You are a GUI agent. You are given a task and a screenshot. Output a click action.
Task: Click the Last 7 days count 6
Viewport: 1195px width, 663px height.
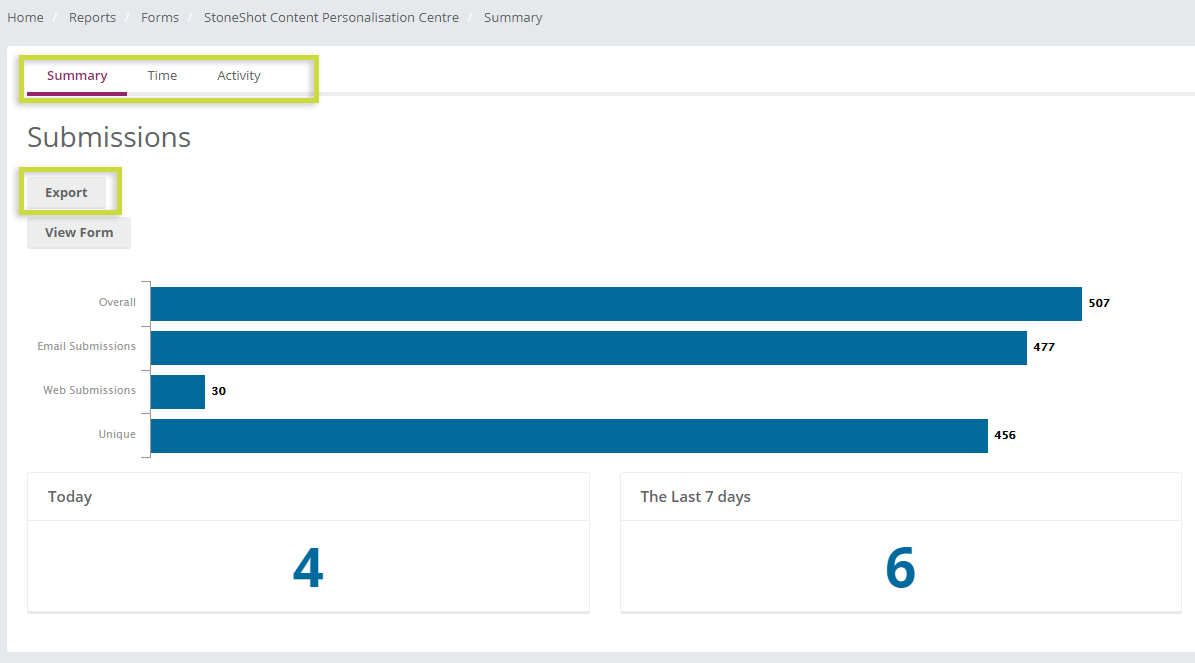coord(900,568)
